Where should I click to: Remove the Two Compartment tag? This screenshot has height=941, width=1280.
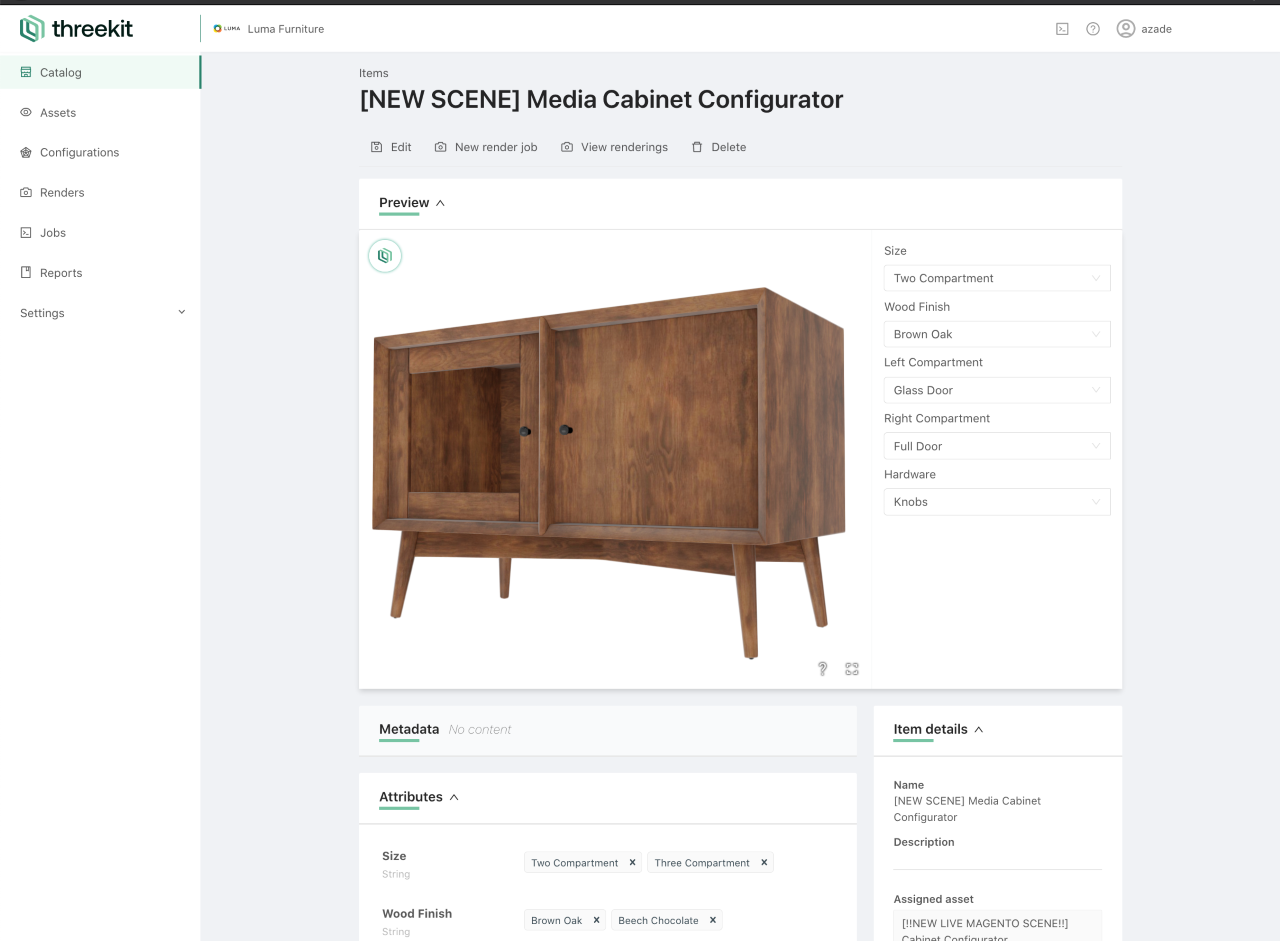[x=632, y=862]
